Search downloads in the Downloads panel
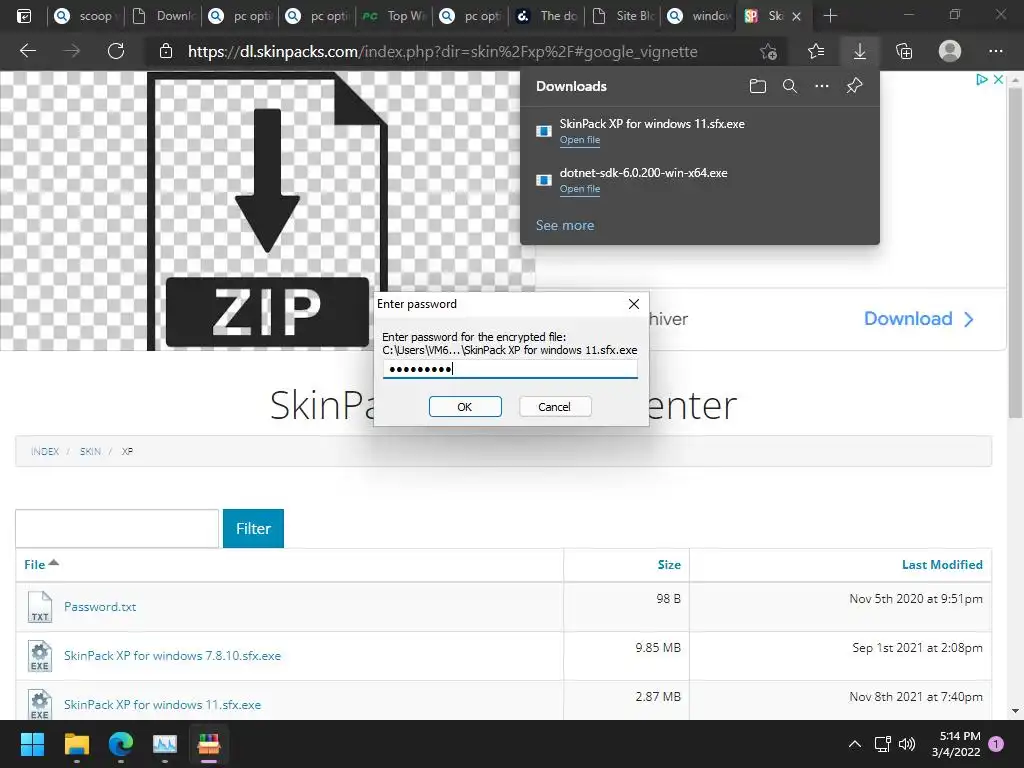The height and width of the screenshot is (768, 1024). (x=790, y=86)
